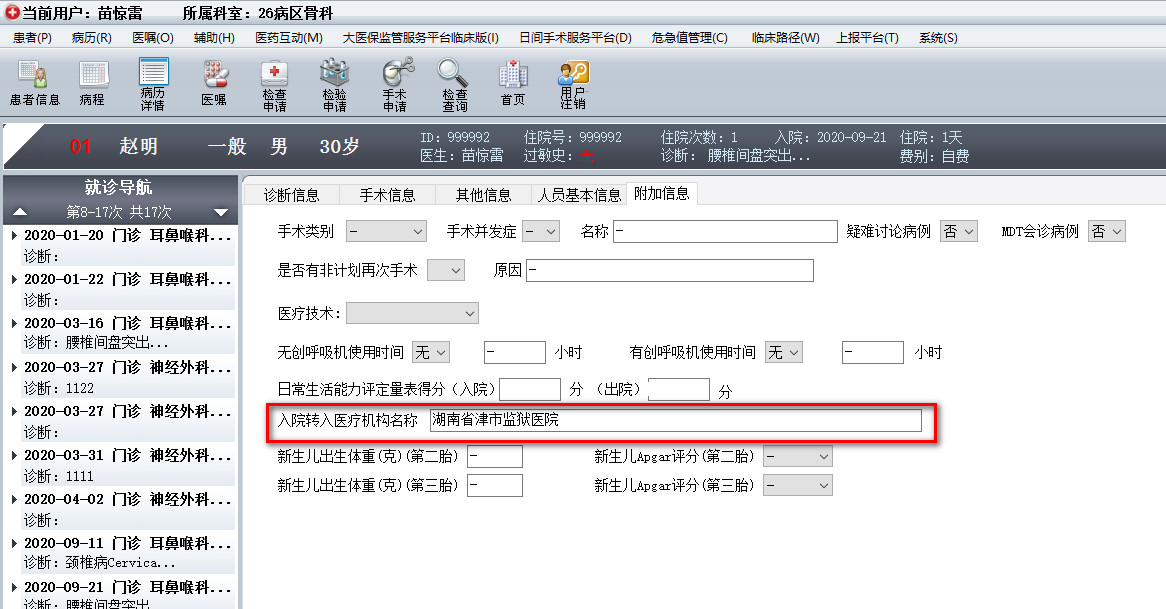The width and height of the screenshot is (1166, 609).
Task: Open the 医嘱(O) menu
Action: click(x=152, y=38)
